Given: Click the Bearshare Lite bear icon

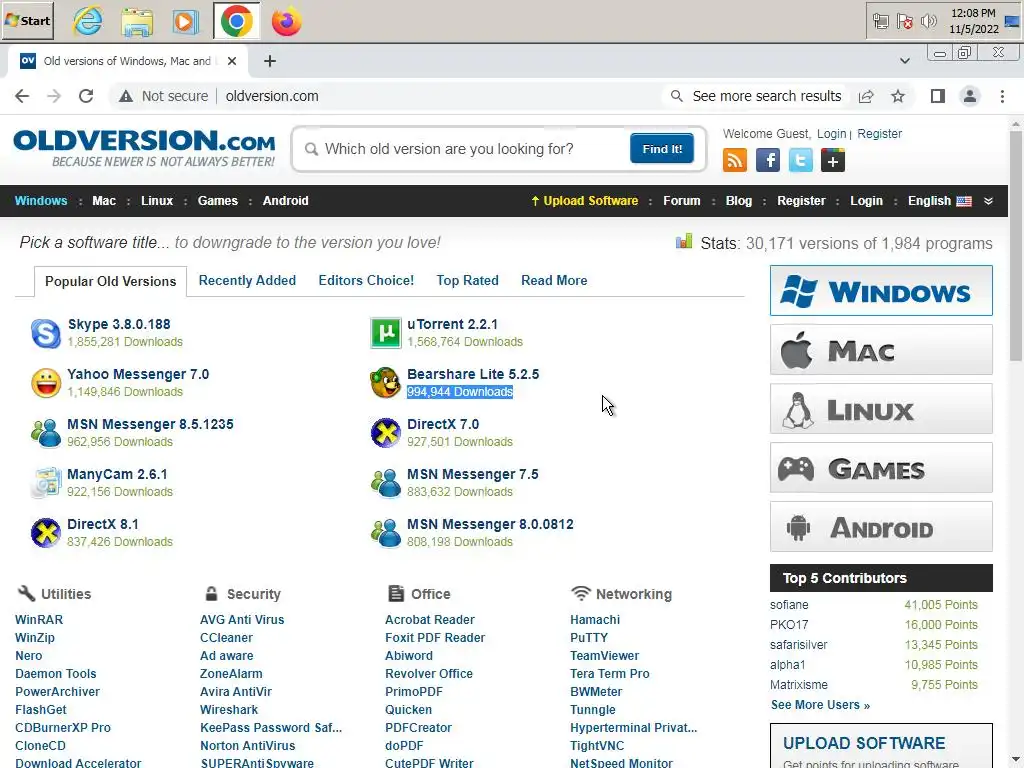Looking at the screenshot, I should click(x=385, y=383).
